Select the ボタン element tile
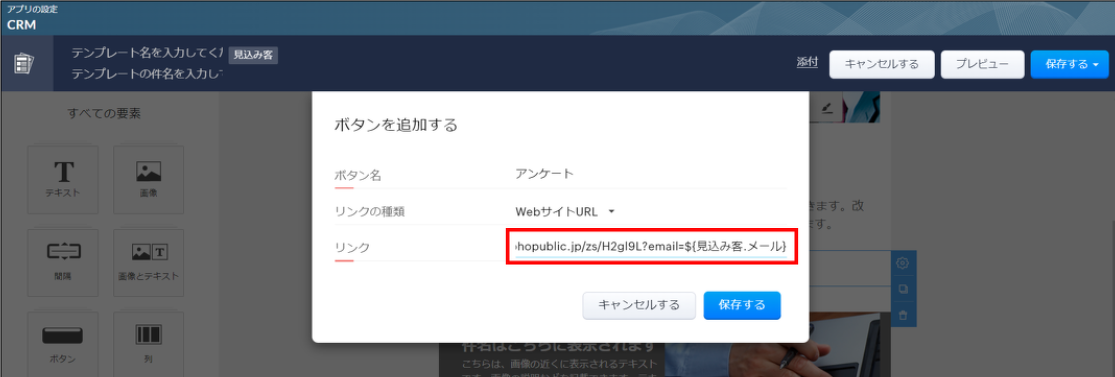 [x=63, y=344]
